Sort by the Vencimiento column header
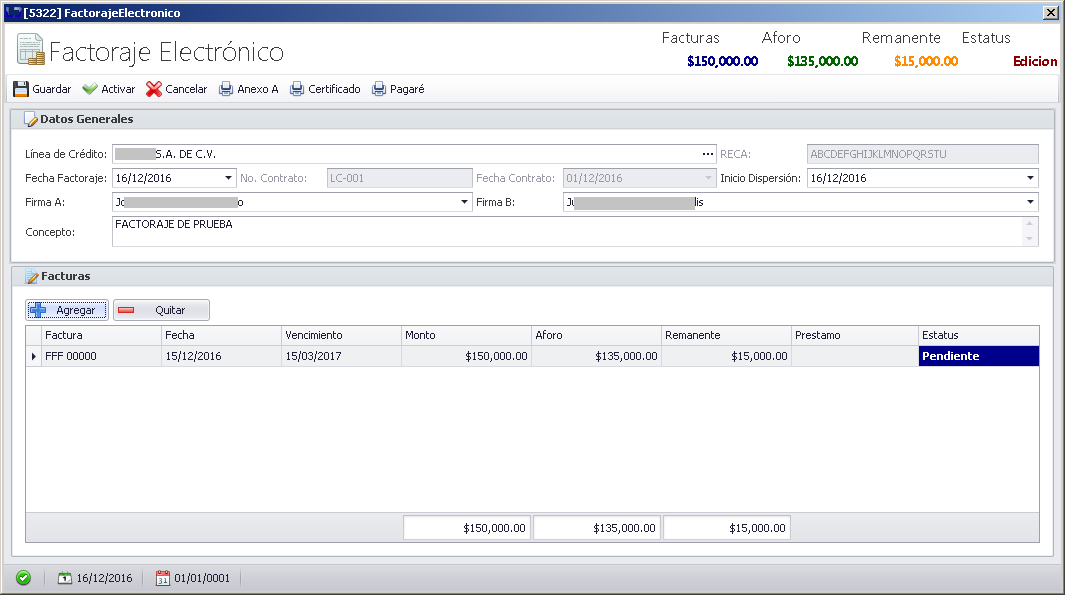 342,336
